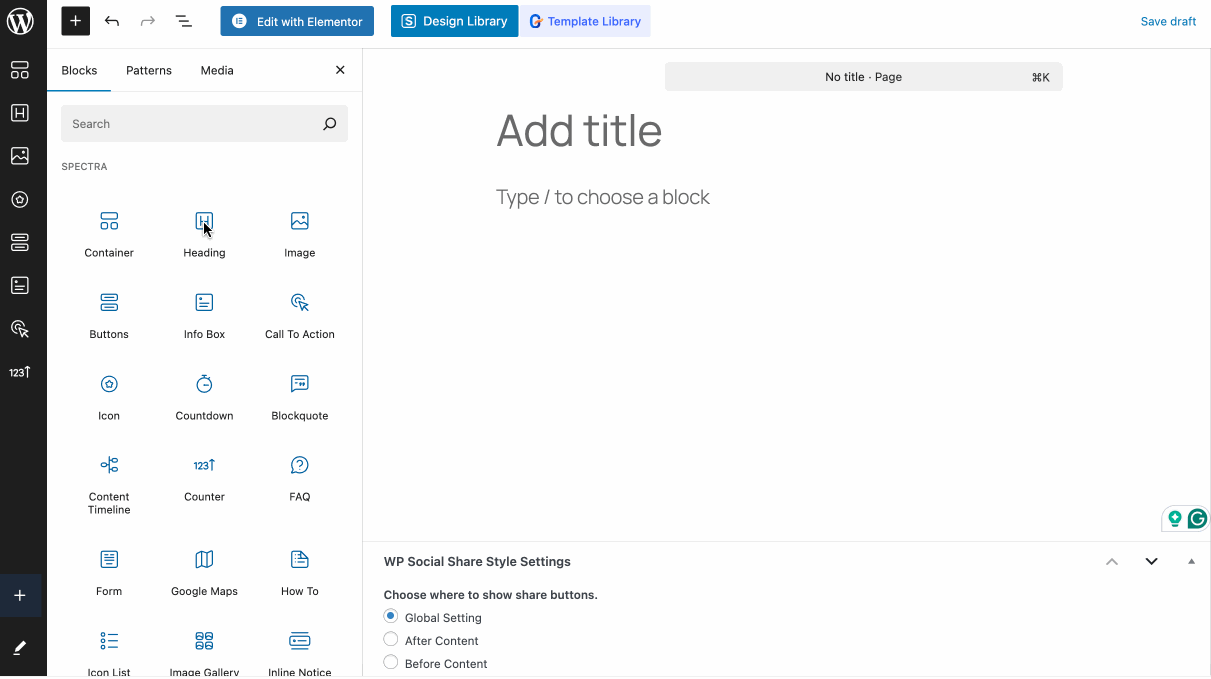Viewport: 1211px width, 679px height.
Task: Click Edit with Elementor button
Action: 297,21
